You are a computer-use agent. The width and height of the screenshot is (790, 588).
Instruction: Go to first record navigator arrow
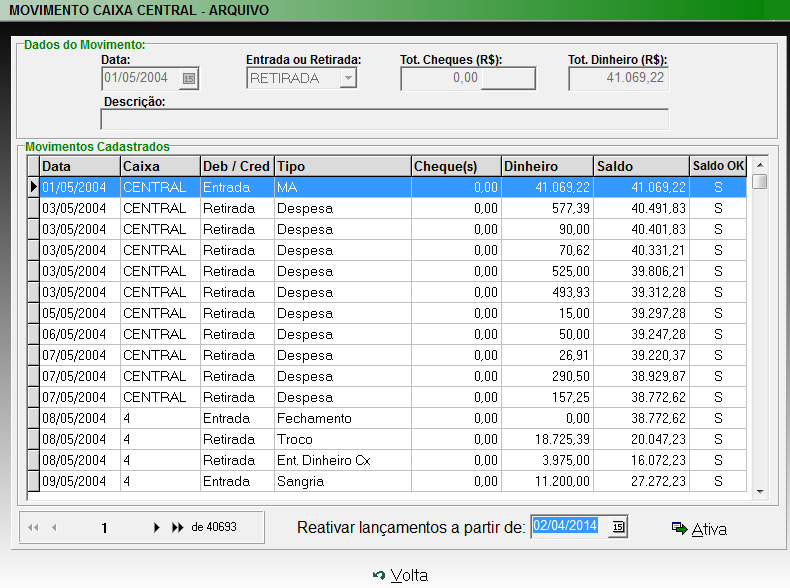click(33, 528)
